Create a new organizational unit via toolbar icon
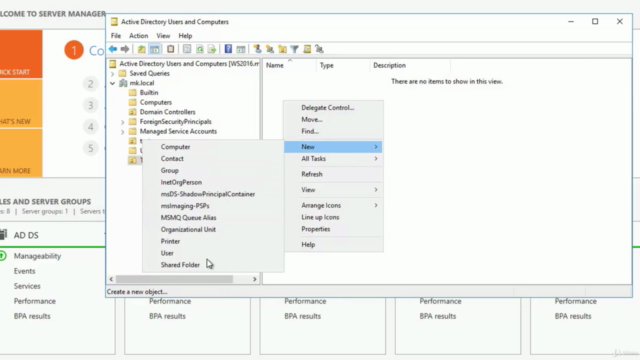 tap(282, 49)
